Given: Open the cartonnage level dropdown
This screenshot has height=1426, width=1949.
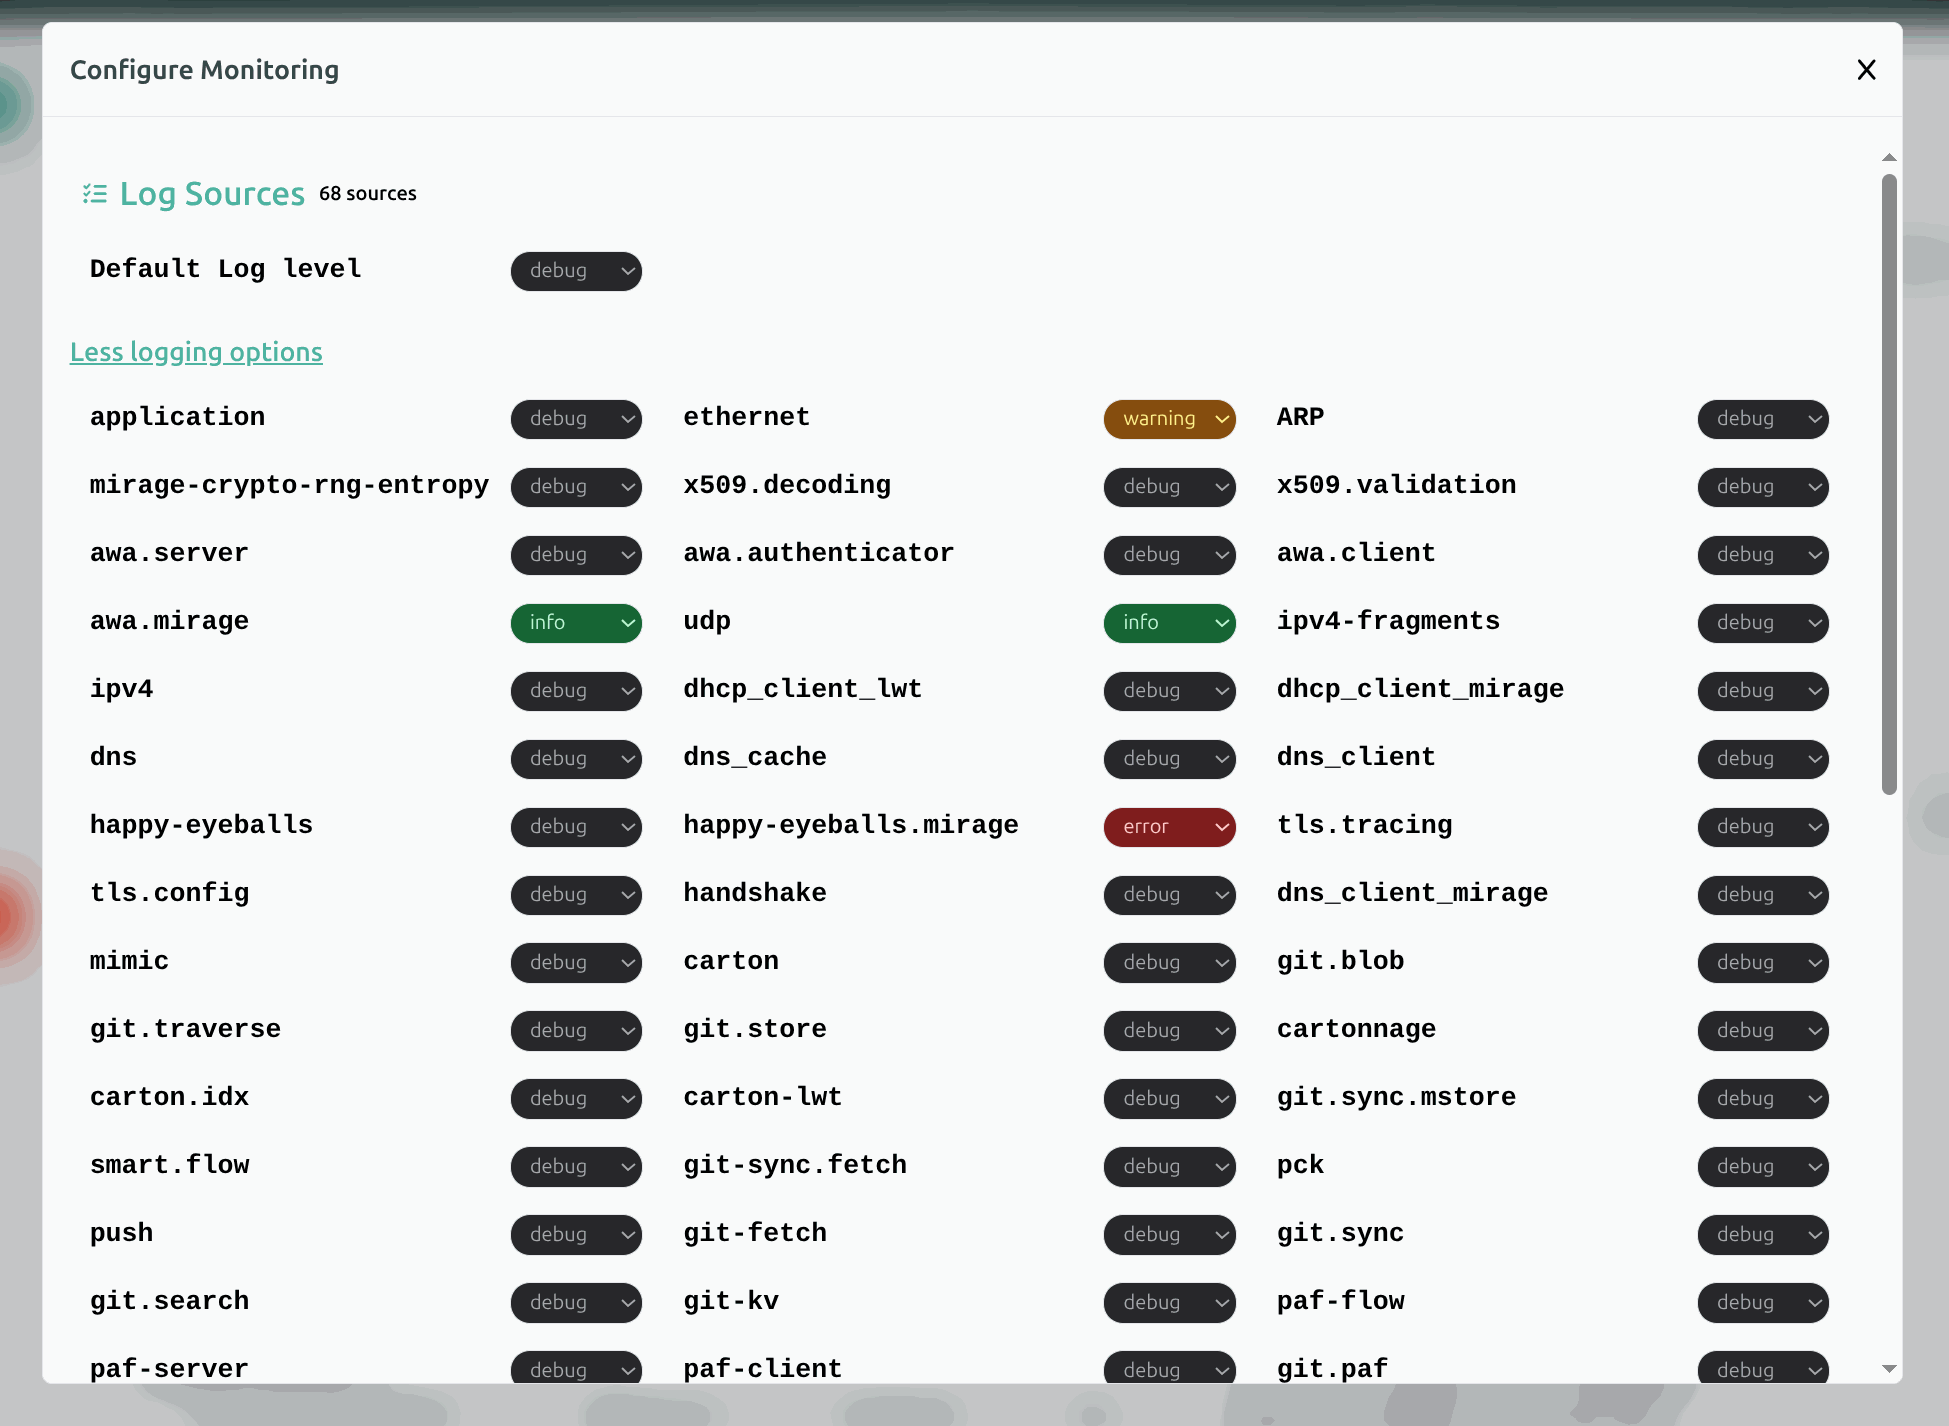Looking at the screenshot, I should (x=1763, y=1031).
